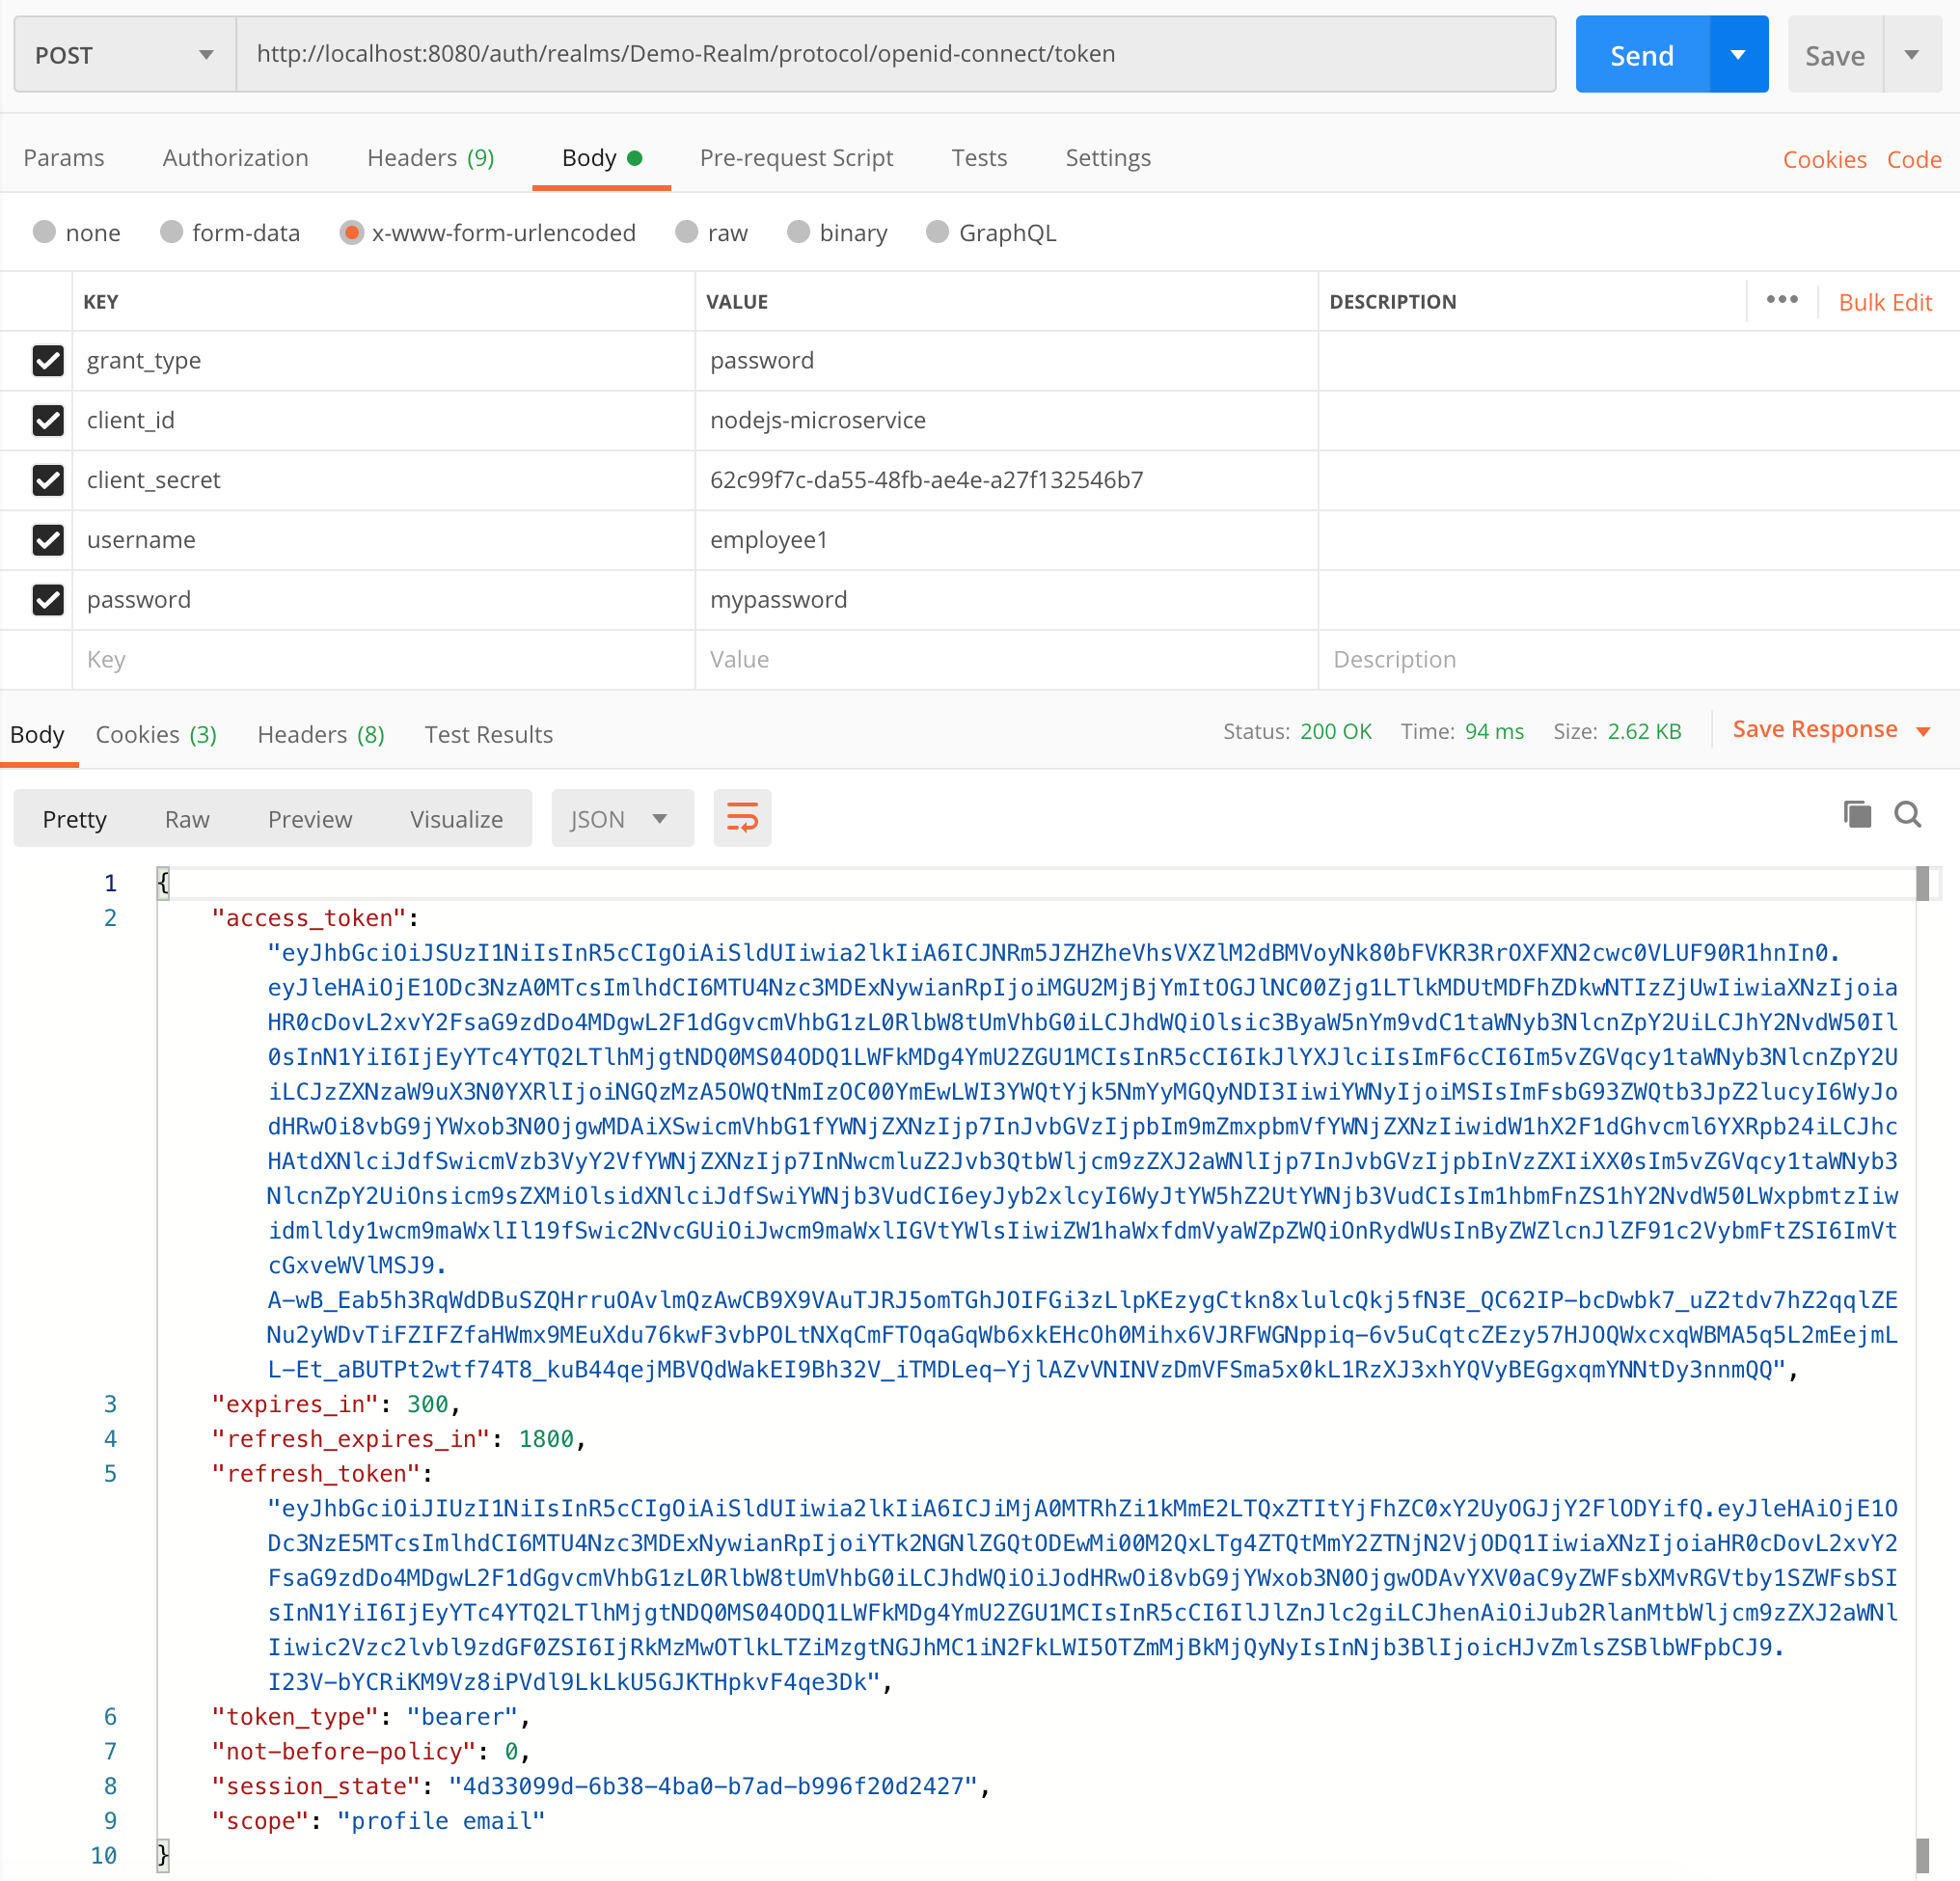1960x1881 pixels.
Task: Uncheck the grant_type parameter checkbox
Action: [x=48, y=361]
